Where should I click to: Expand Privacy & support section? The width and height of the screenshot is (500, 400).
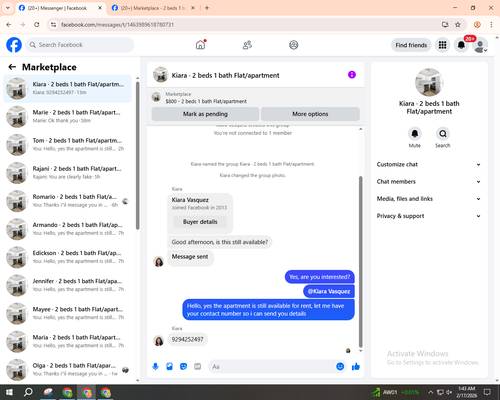[429, 216]
